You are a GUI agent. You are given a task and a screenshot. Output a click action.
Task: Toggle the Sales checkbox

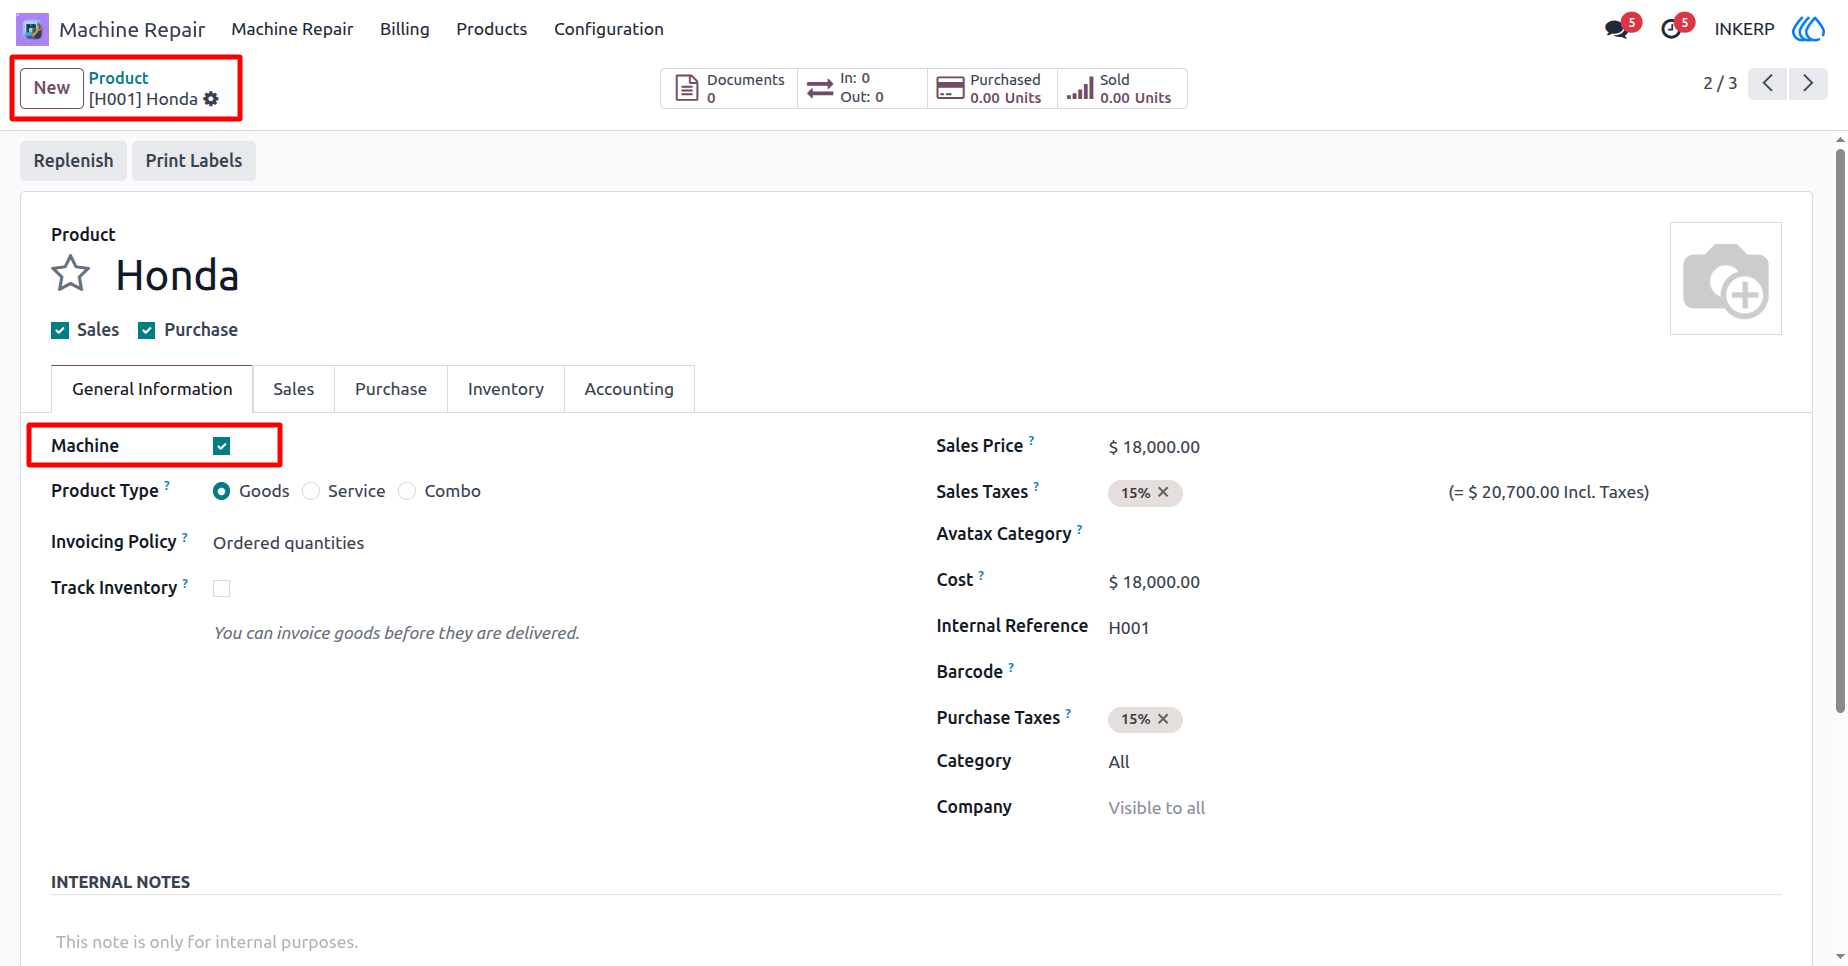(60, 330)
